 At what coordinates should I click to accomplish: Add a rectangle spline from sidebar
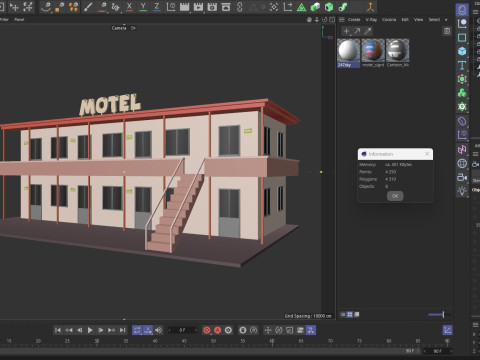462,37
